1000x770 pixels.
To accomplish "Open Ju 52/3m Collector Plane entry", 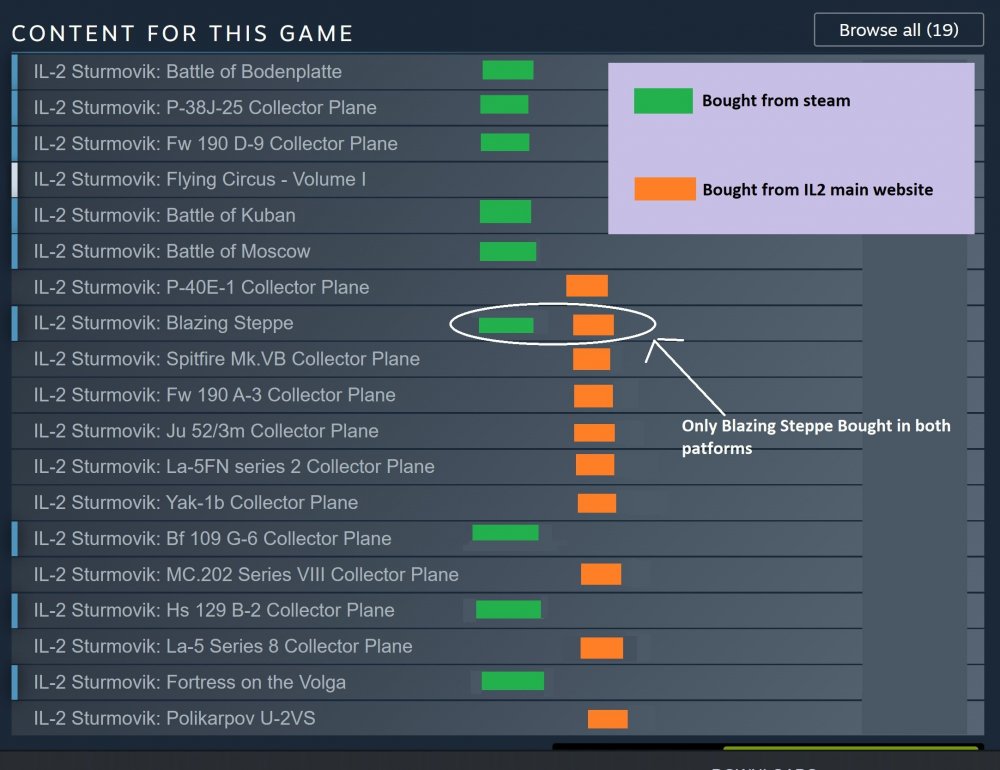I will [x=206, y=432].
